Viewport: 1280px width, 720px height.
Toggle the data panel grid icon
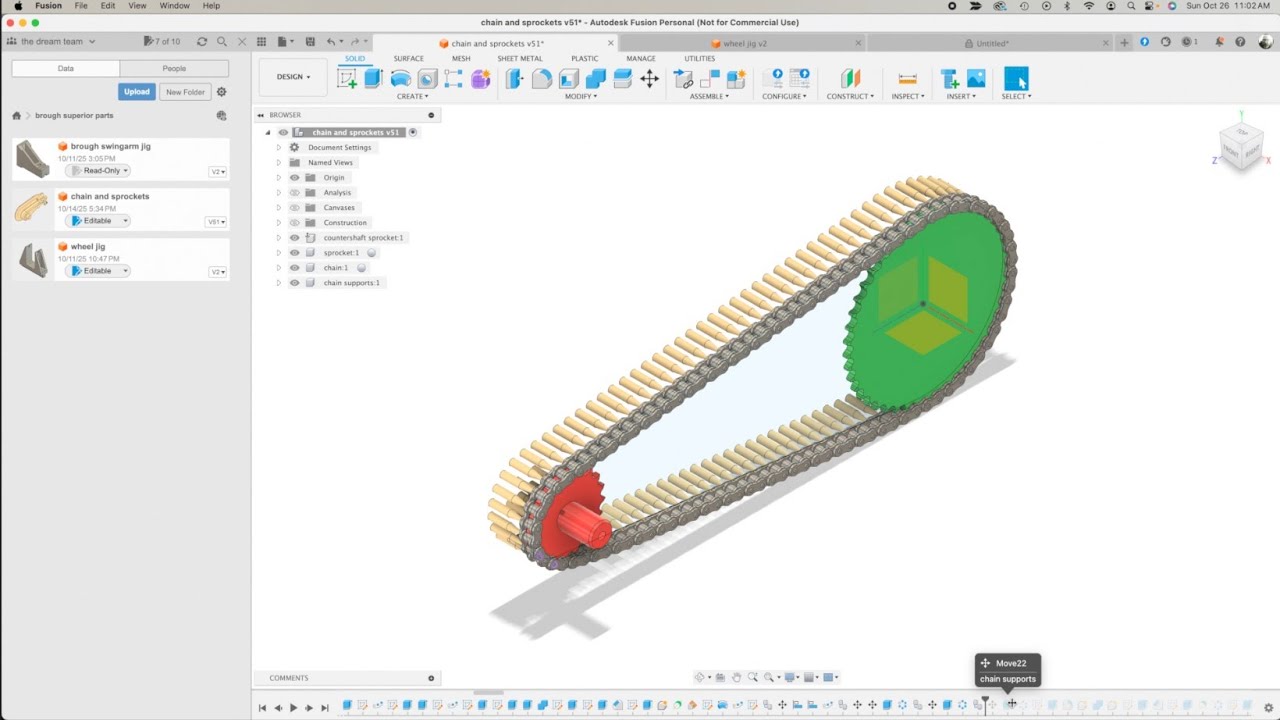pos(262,42)
